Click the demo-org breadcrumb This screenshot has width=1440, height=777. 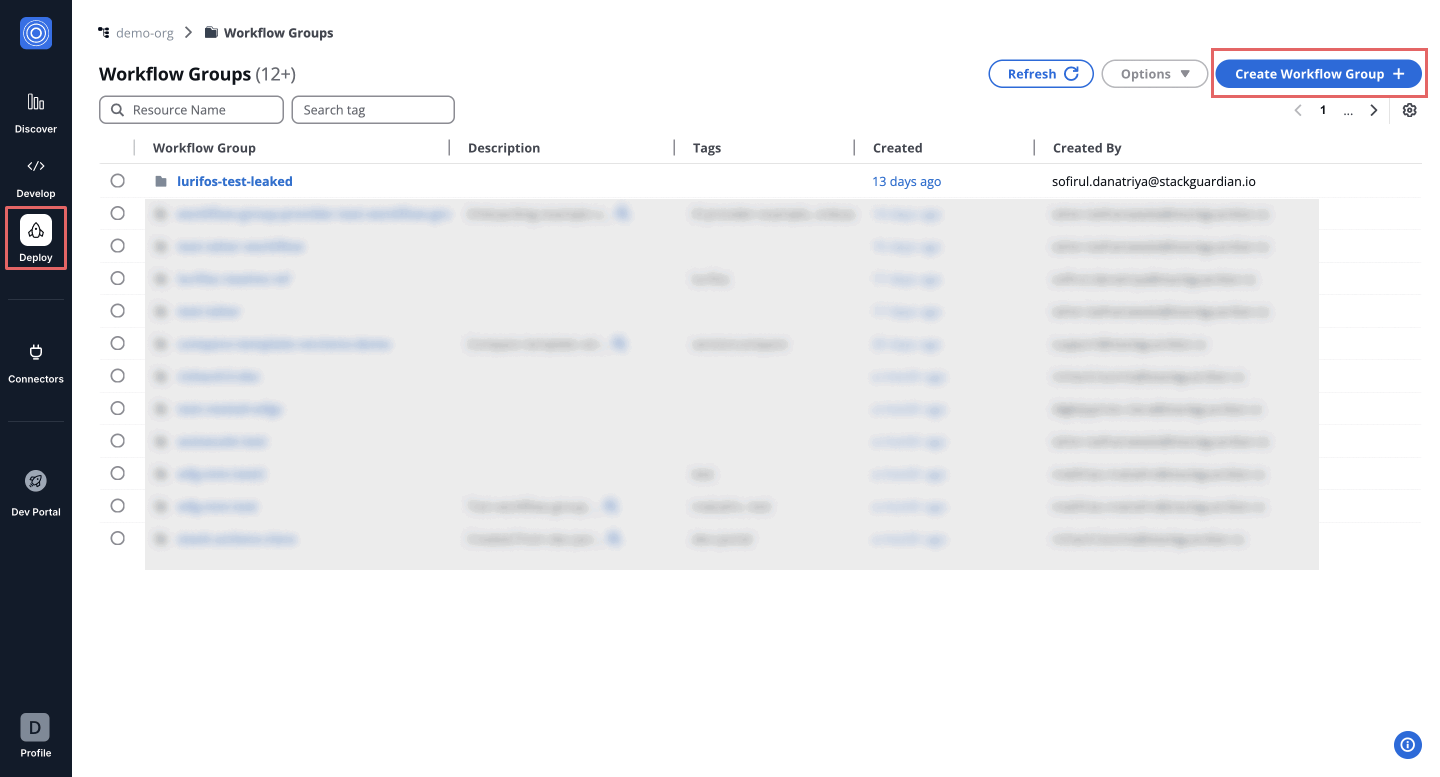[145, 33]
